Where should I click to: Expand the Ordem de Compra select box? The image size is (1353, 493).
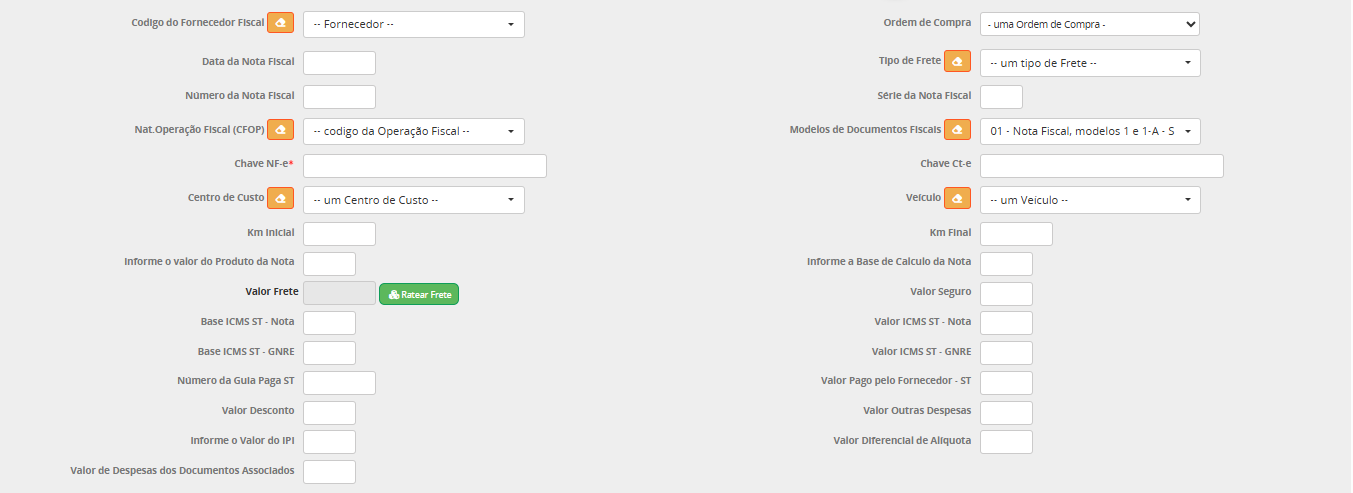(x=1089, y=24)
